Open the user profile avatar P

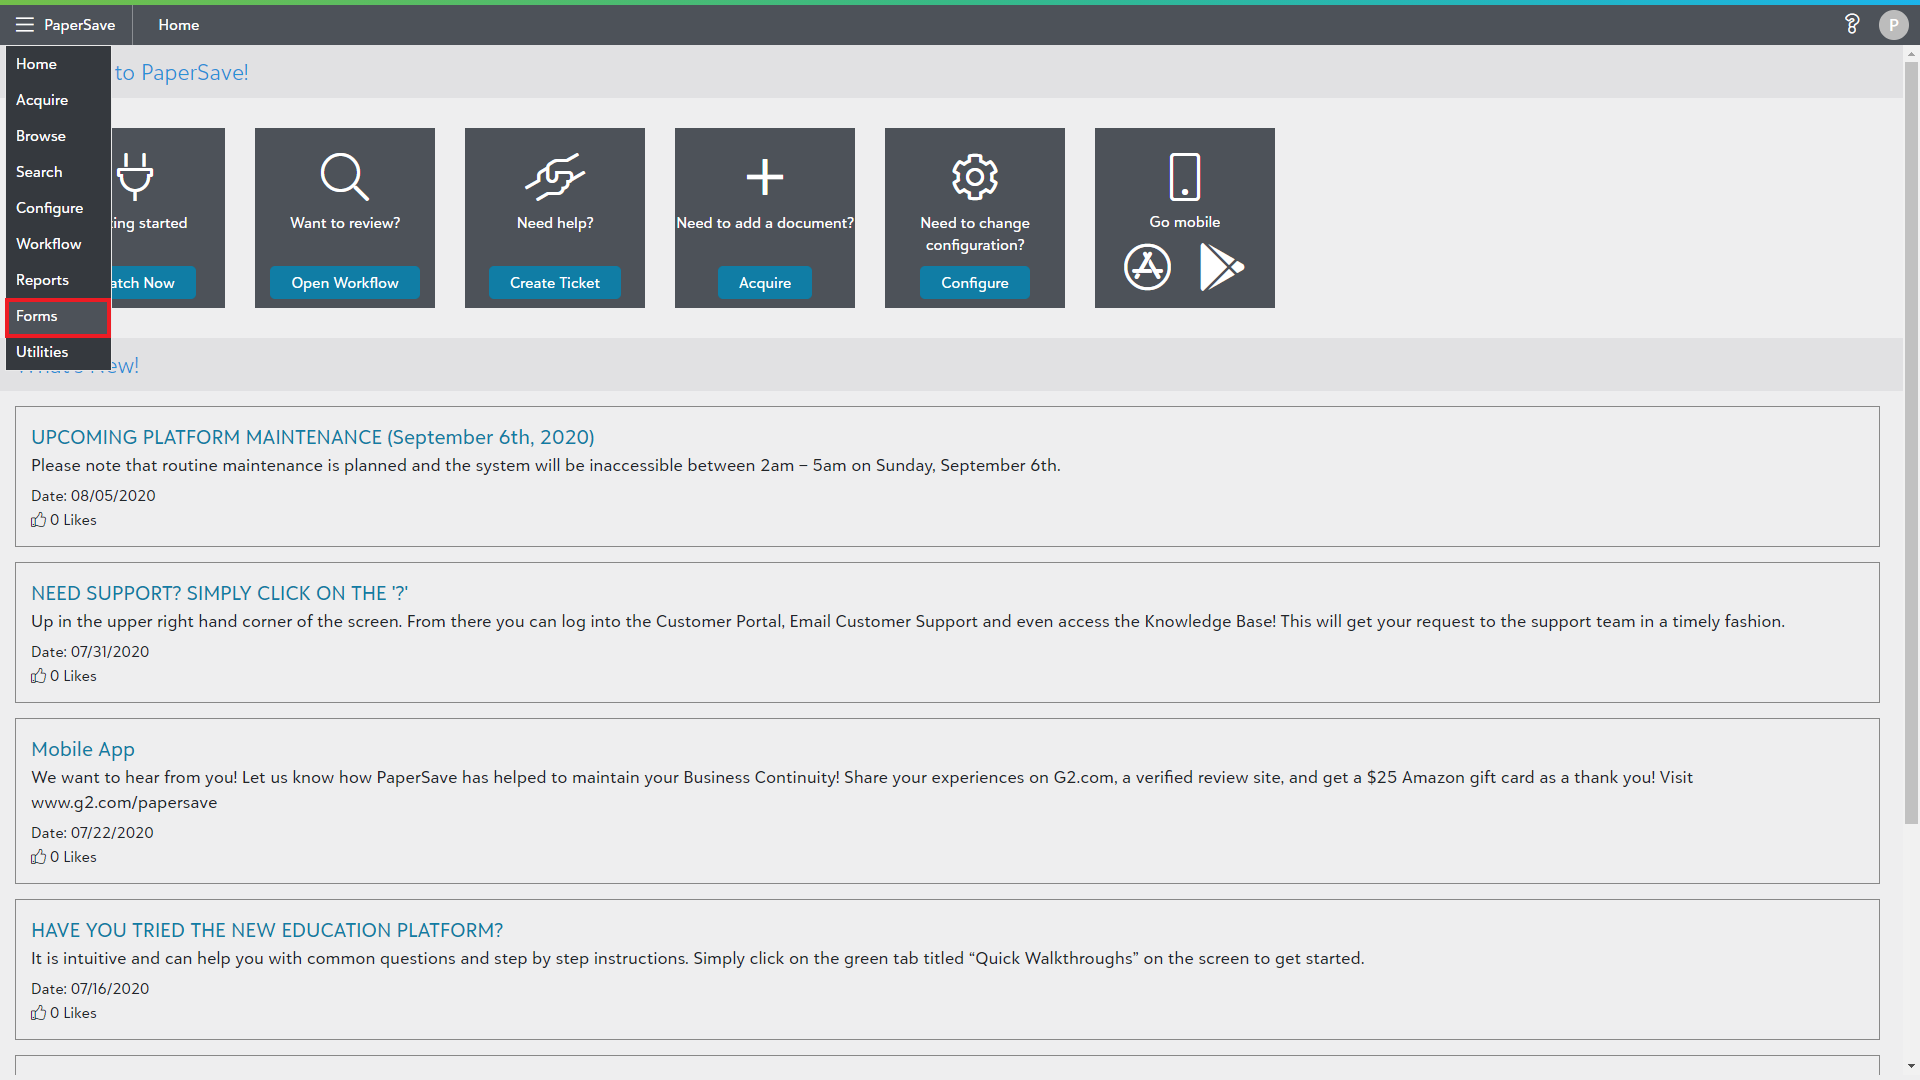click(1893, 25)
